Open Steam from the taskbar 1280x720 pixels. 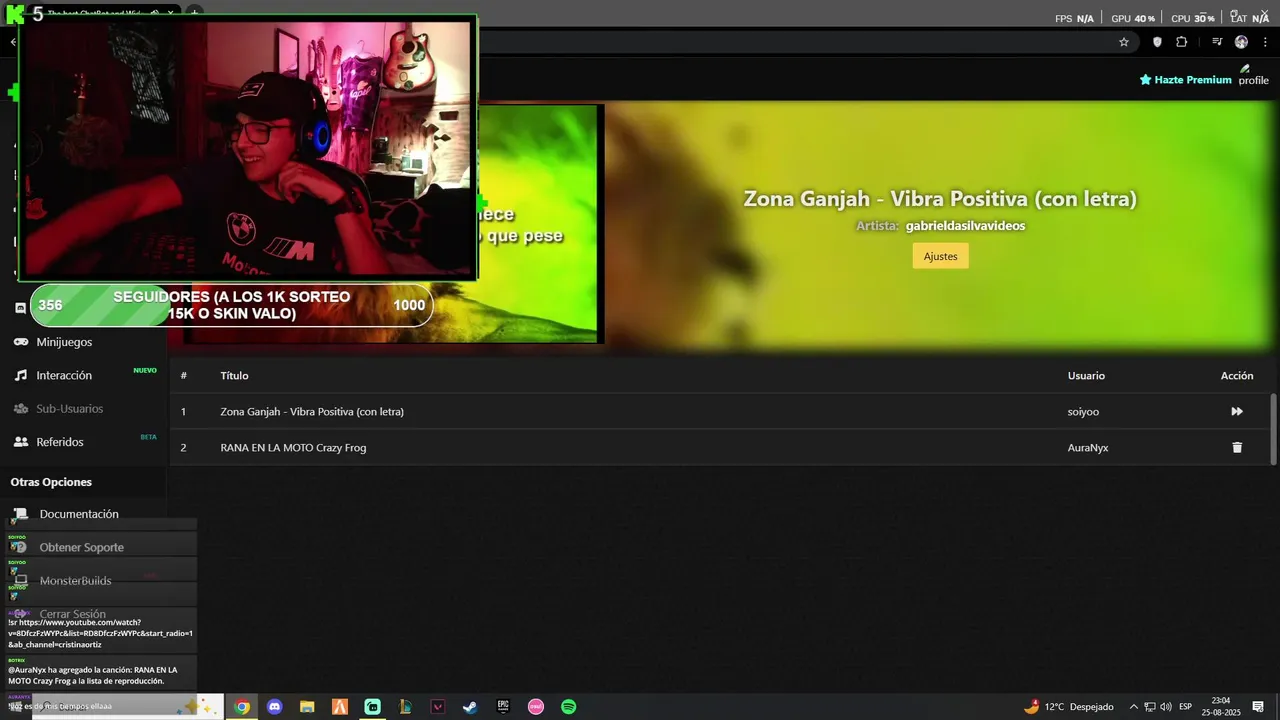(x=470, y=707)
